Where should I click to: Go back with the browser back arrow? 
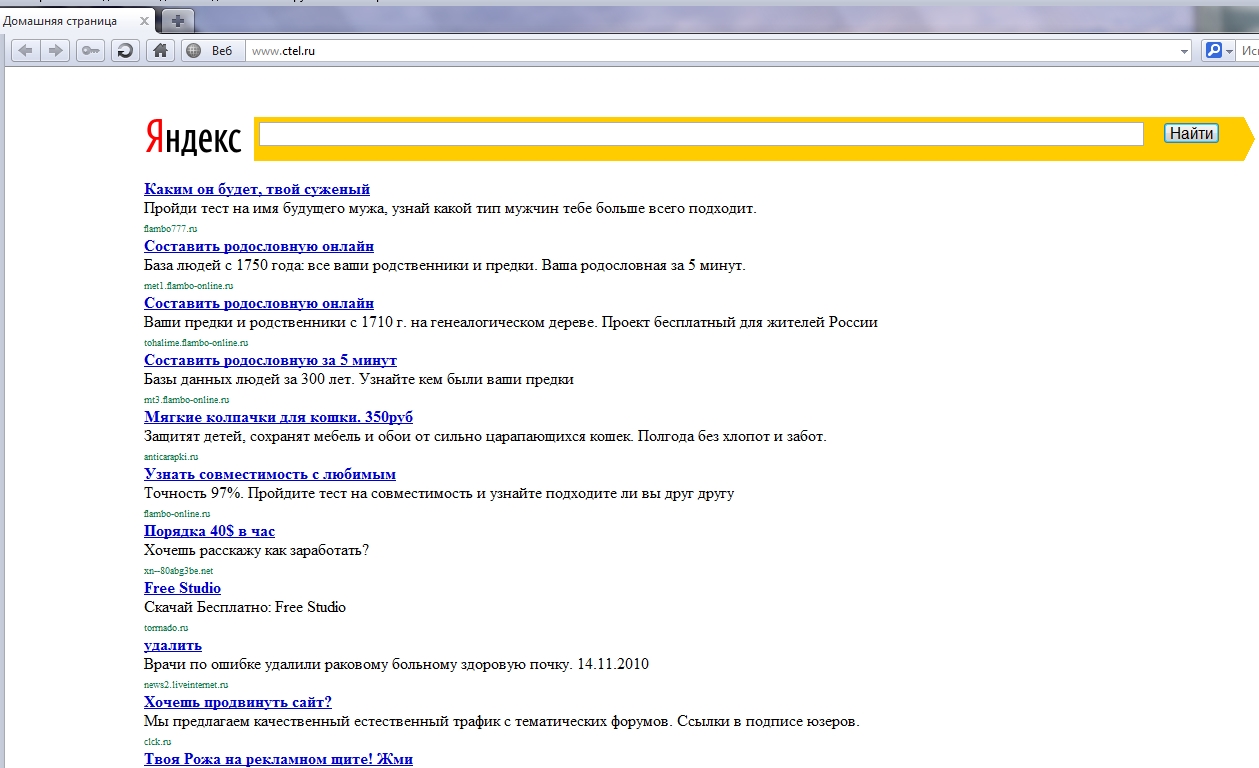click(26, 50)
